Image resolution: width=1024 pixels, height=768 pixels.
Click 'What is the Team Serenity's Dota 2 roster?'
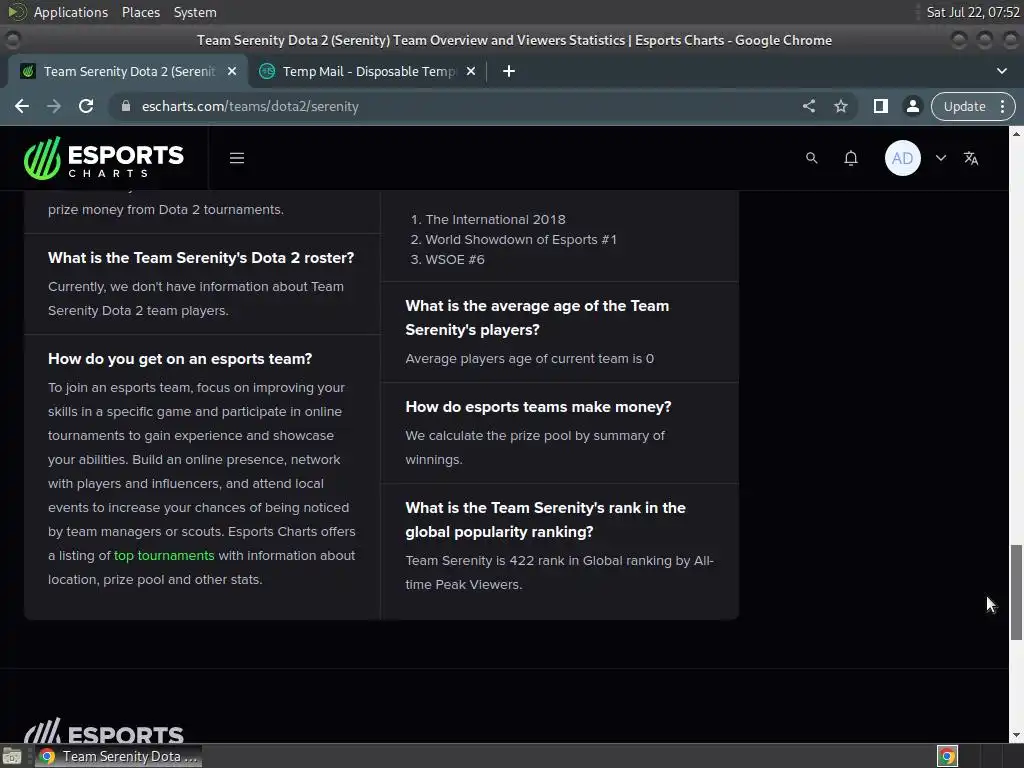click(200, 258)
